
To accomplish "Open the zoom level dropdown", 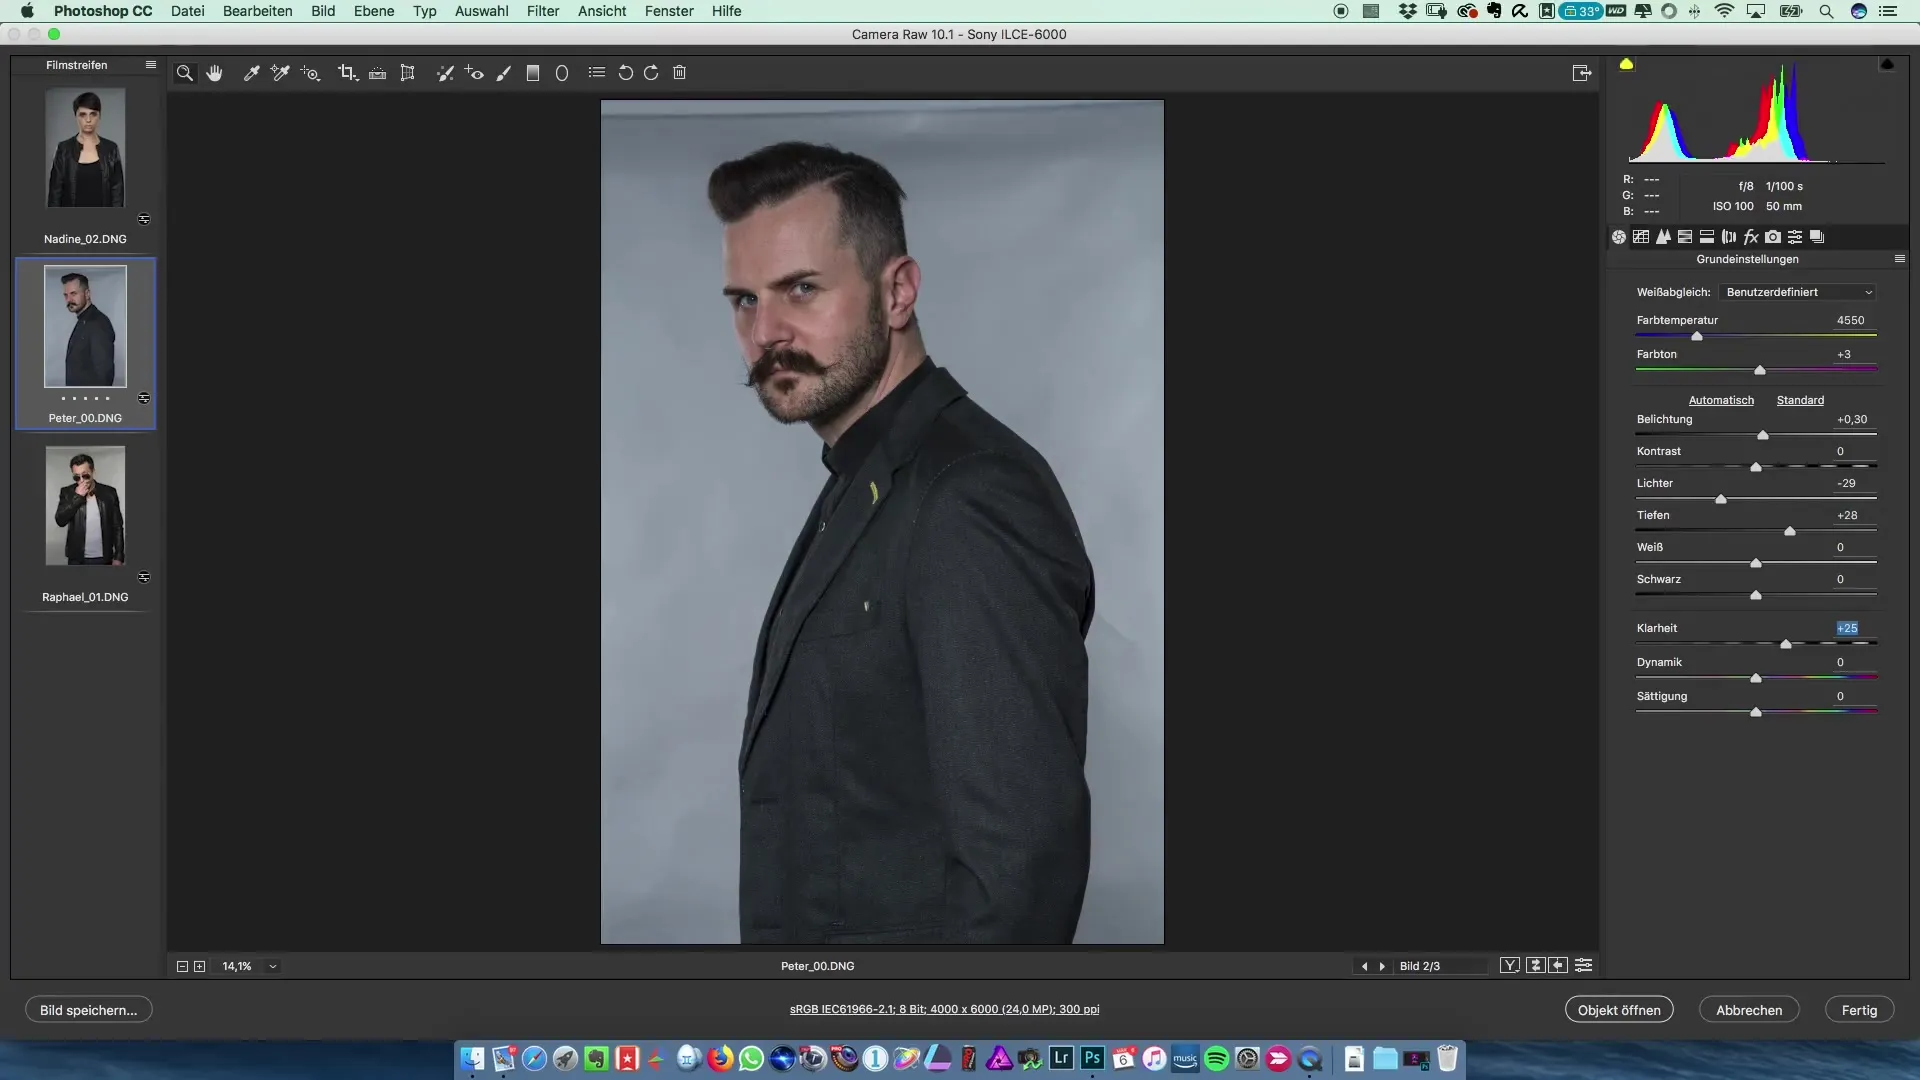I will (272, 967).
